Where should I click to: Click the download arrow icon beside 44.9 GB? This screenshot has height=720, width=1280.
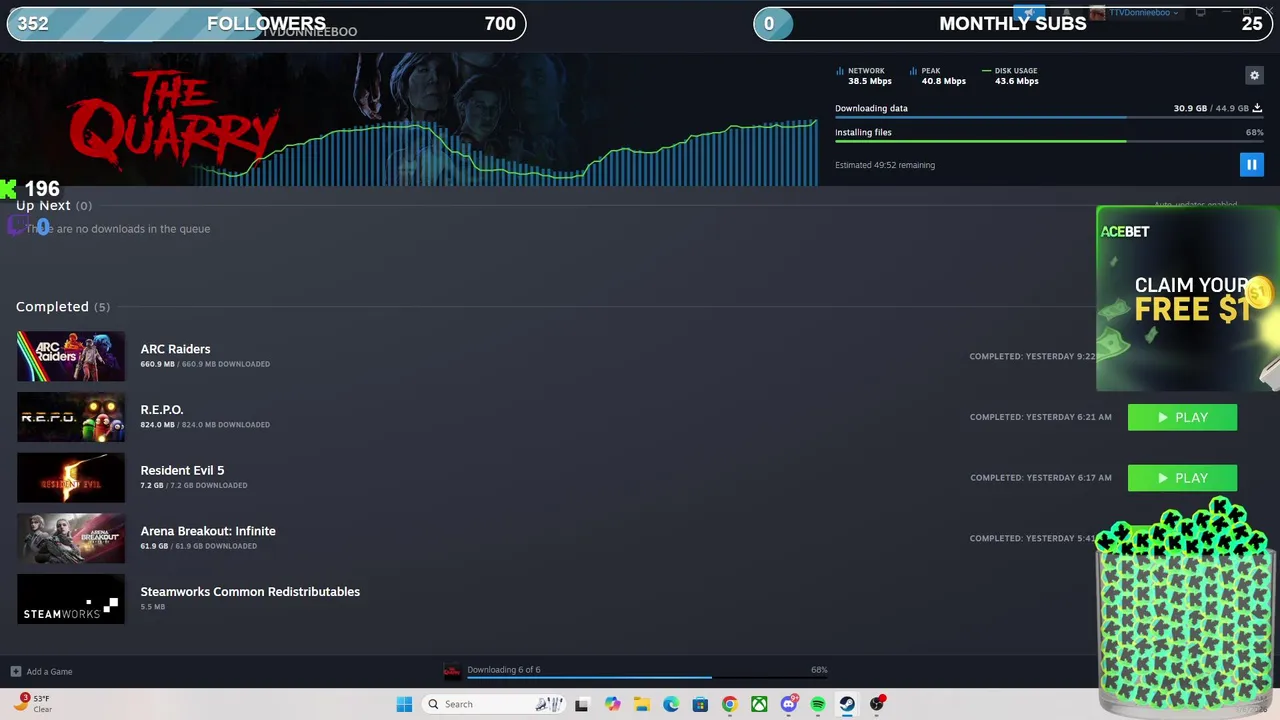click(x=1257, y=108)
